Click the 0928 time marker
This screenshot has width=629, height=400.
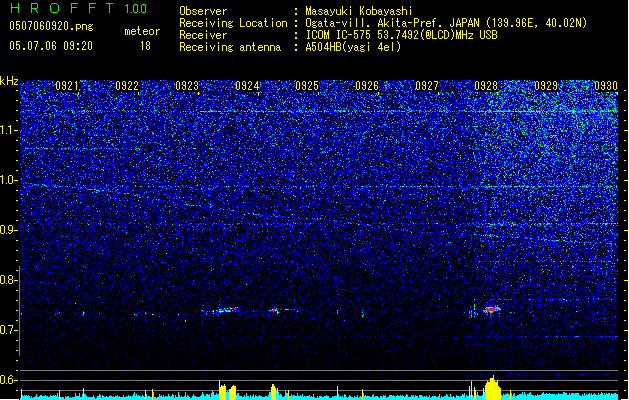pyautogui.click(x=486, y=86)
